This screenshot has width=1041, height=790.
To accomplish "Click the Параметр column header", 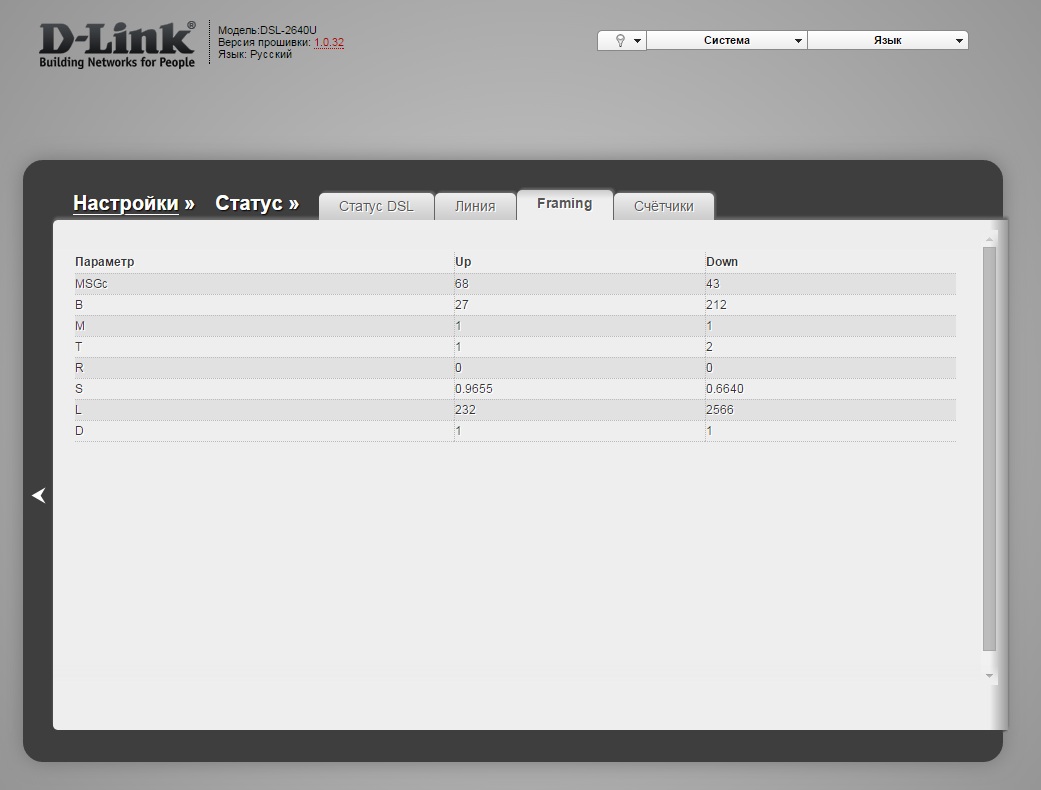I will 104,262.
